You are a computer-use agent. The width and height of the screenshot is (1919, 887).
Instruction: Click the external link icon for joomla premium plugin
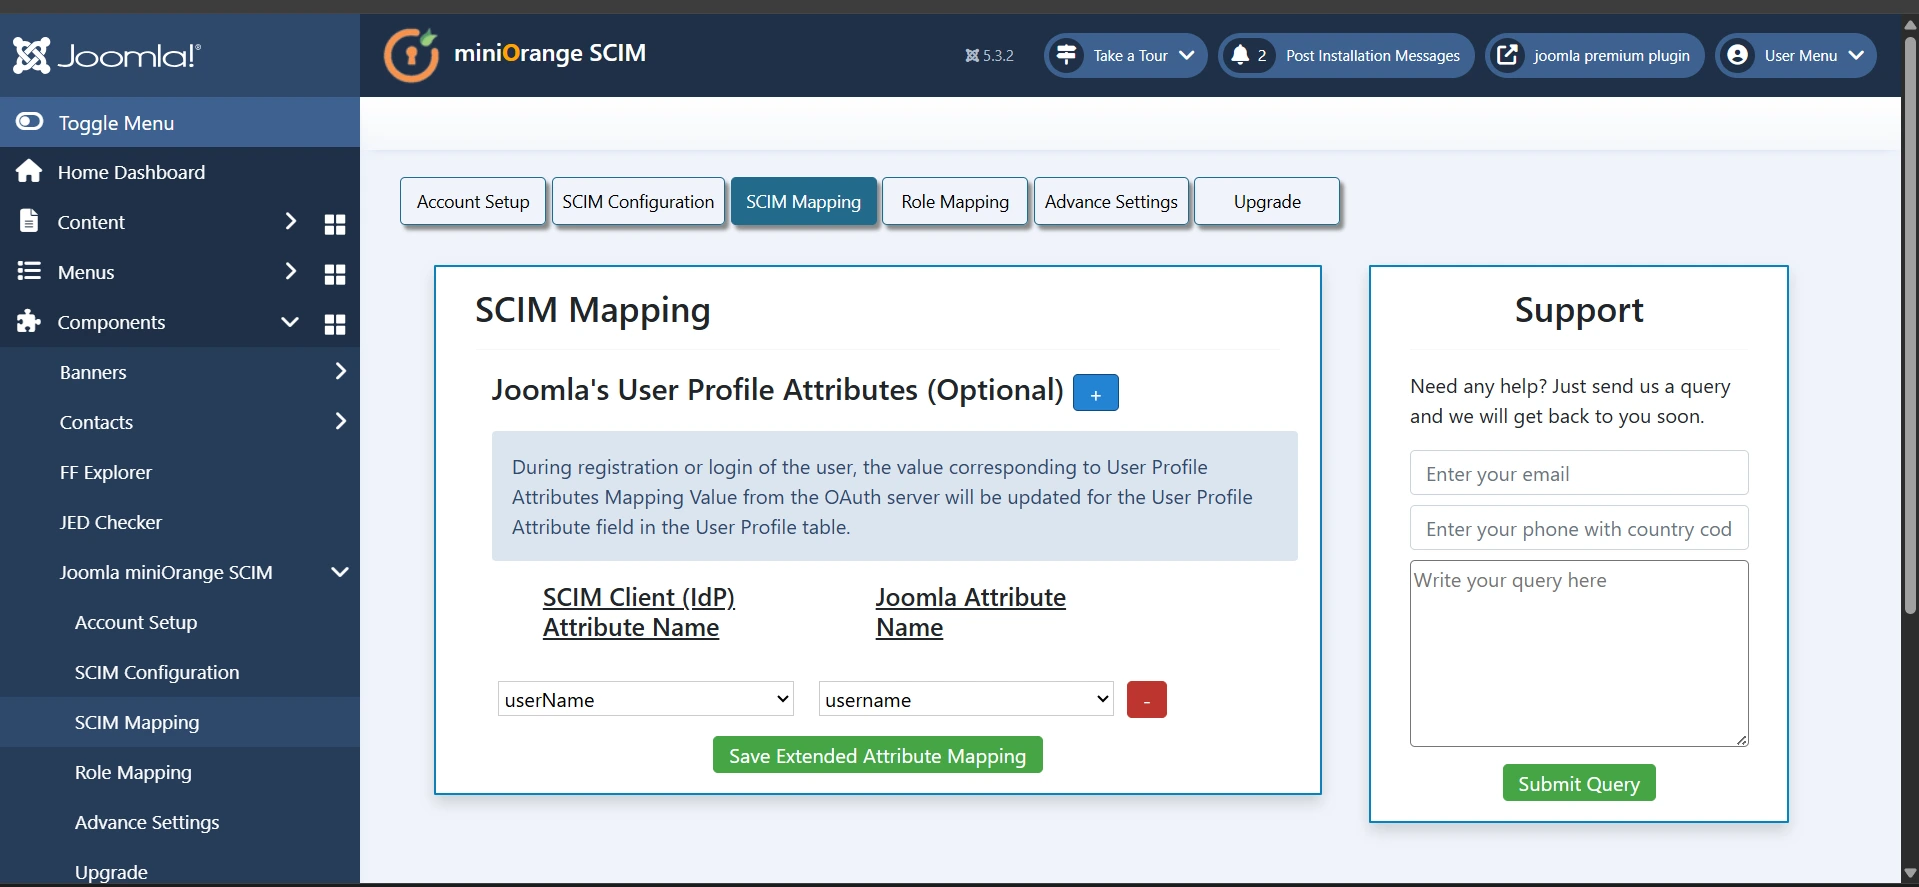click(x=1507, y=55)
